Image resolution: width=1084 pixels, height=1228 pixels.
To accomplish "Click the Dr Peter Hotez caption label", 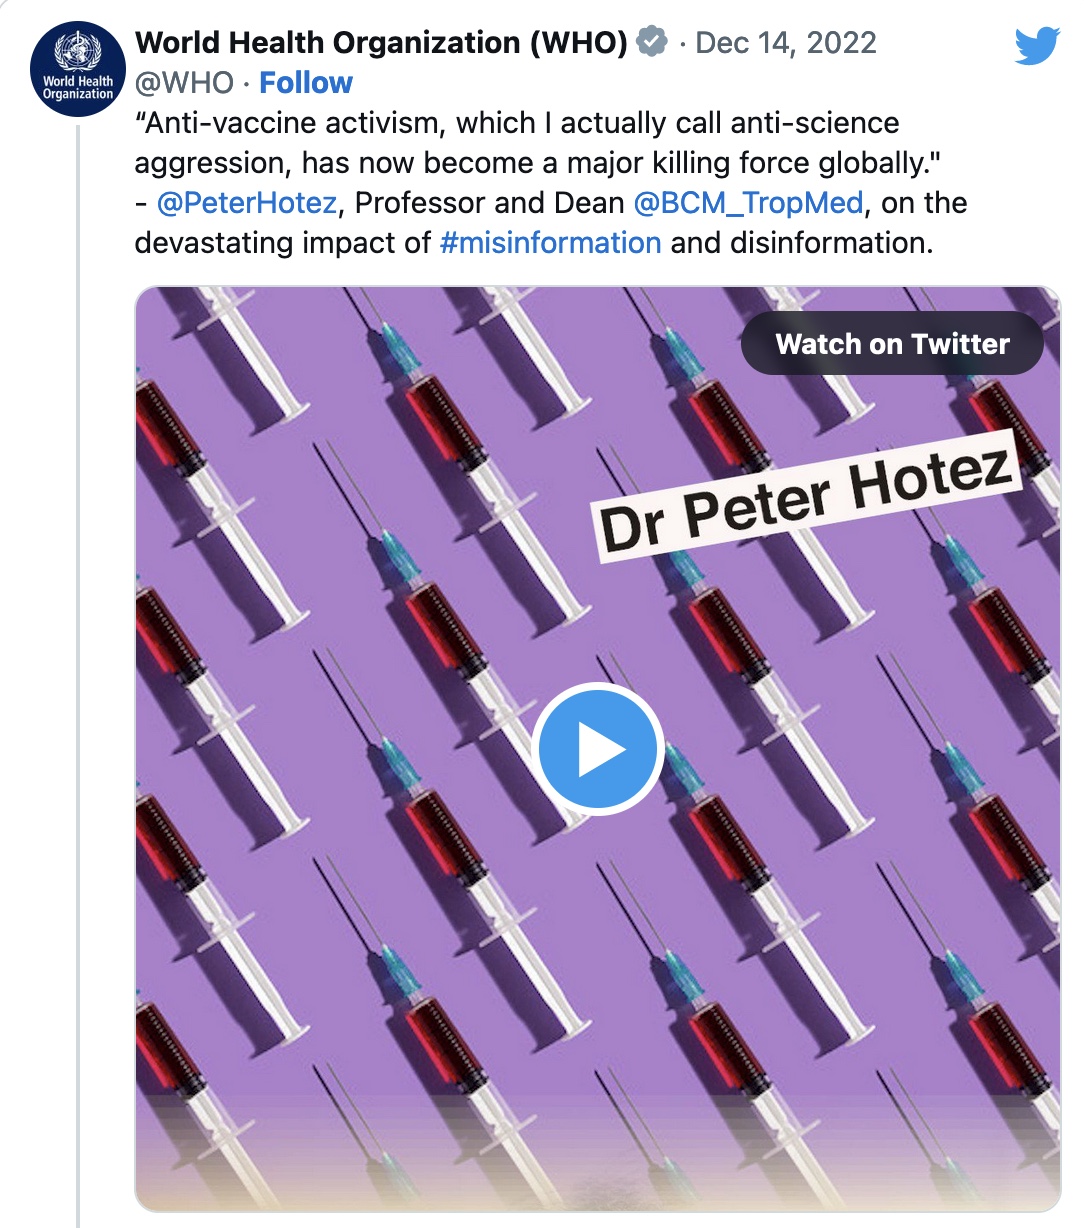I will 806,496.
